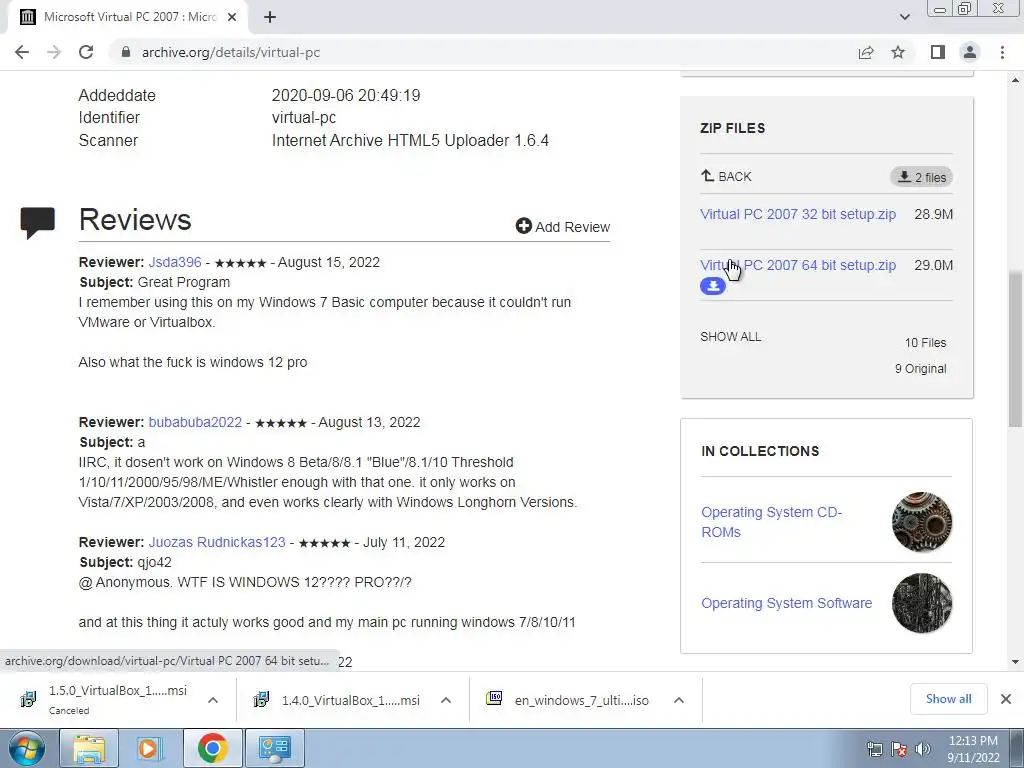Open the Windows Start menu orb

(27, 748)
